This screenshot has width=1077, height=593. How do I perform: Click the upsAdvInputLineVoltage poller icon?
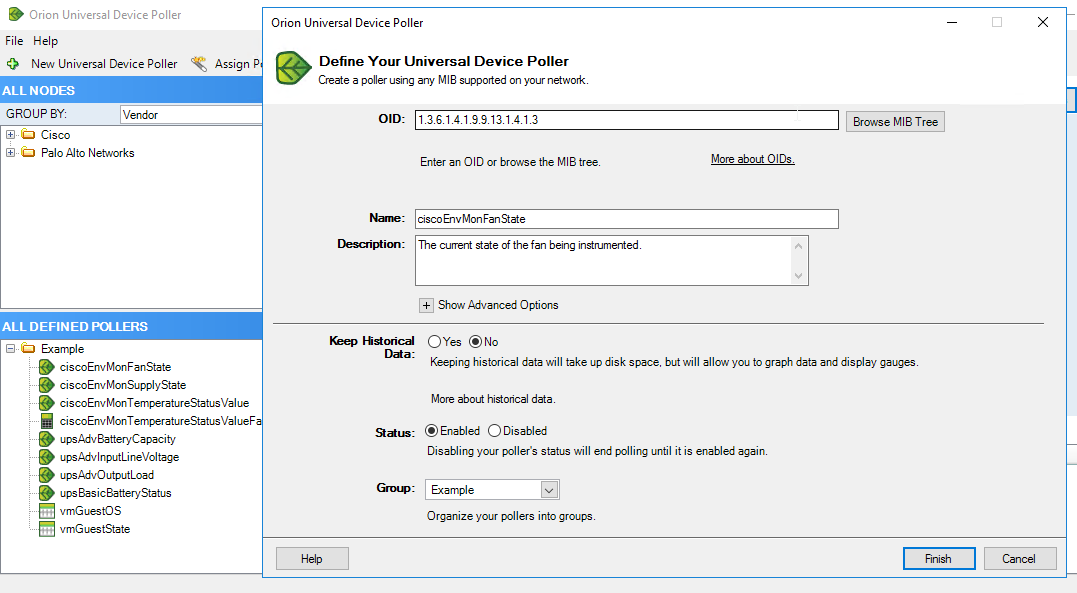[47, 457]
